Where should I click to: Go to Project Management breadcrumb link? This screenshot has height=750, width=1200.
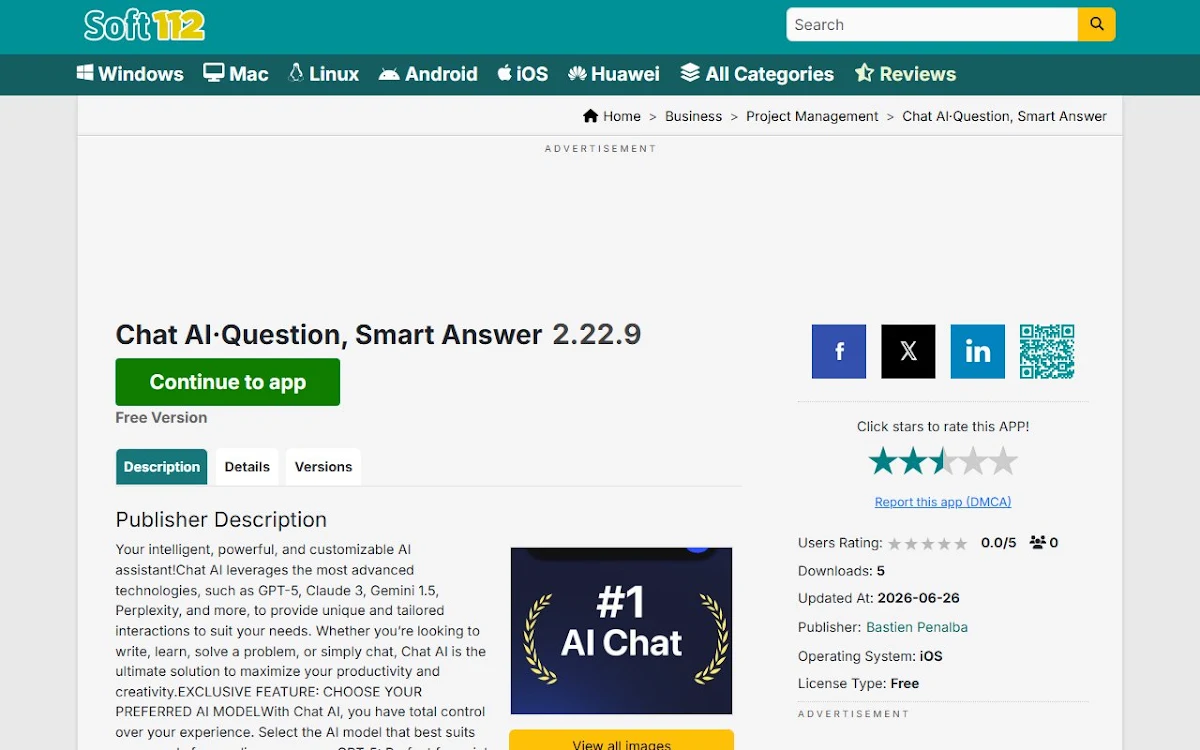click(x=812, y=116)
